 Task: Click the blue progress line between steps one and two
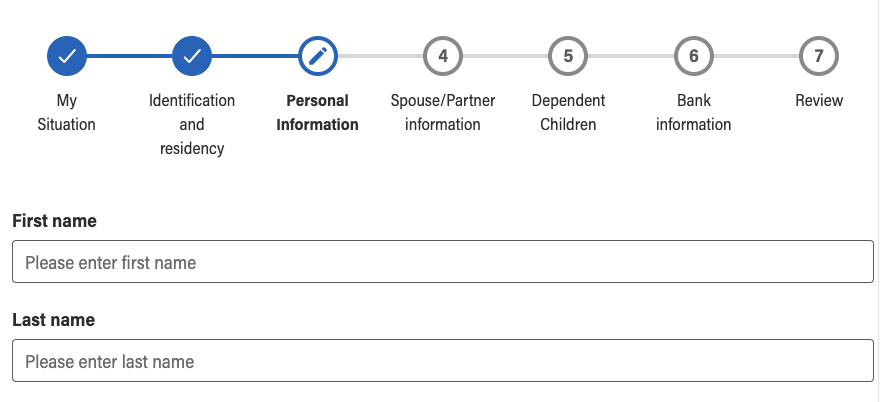point(130,56)
